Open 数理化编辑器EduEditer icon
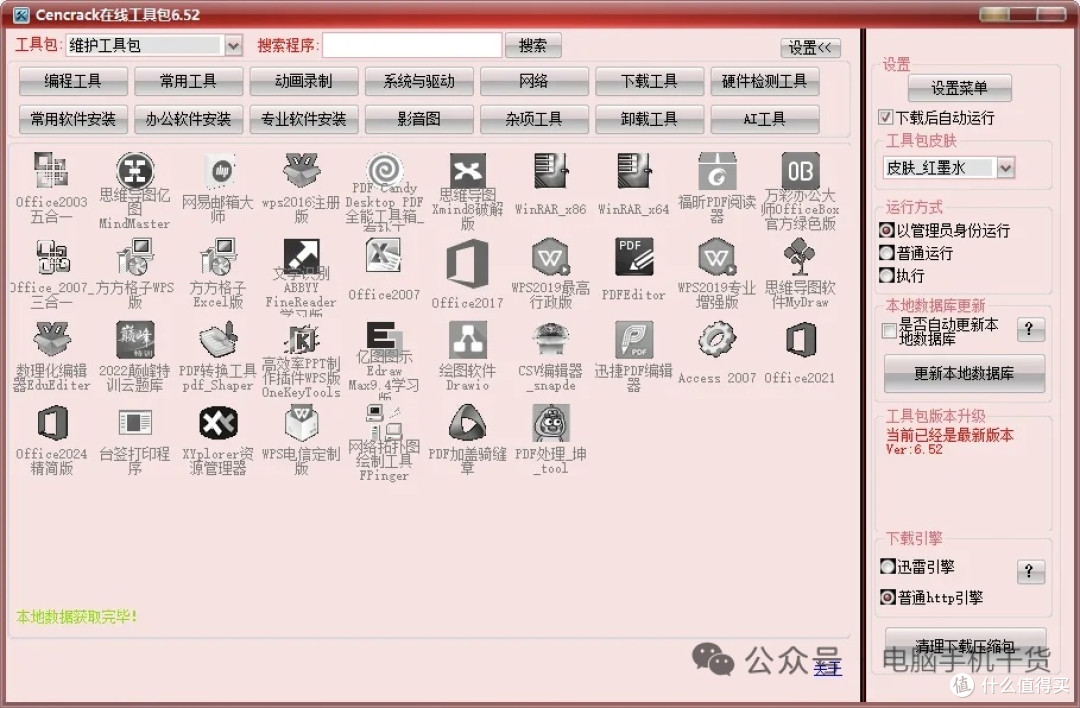 pos(52,340)
